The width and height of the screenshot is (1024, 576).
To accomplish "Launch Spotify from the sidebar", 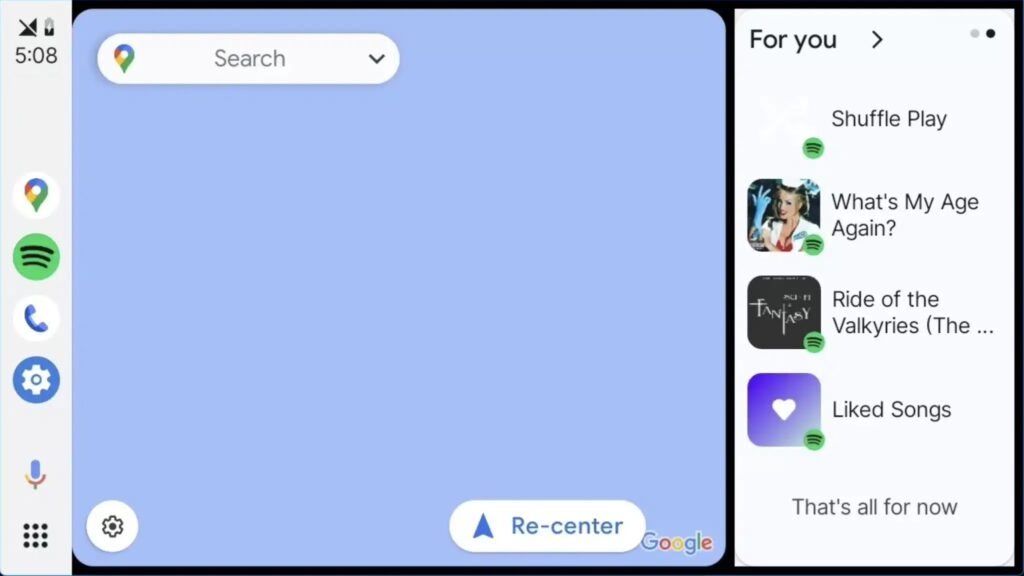I will [x=36, y=257].
